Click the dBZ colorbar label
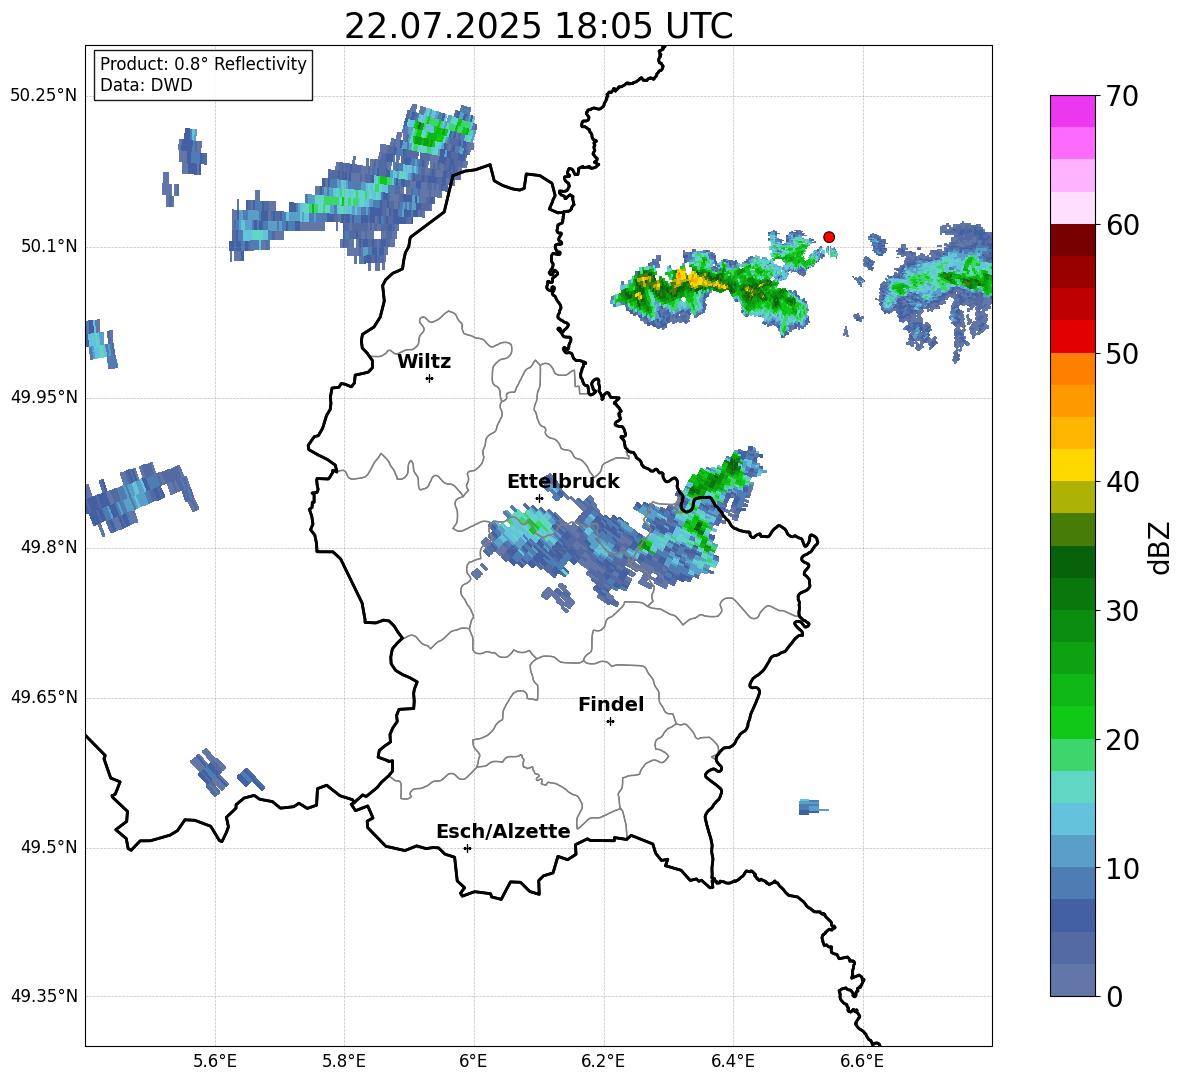The width and height of the screenshot is (1184, 1081). [x=1159, y=547]
